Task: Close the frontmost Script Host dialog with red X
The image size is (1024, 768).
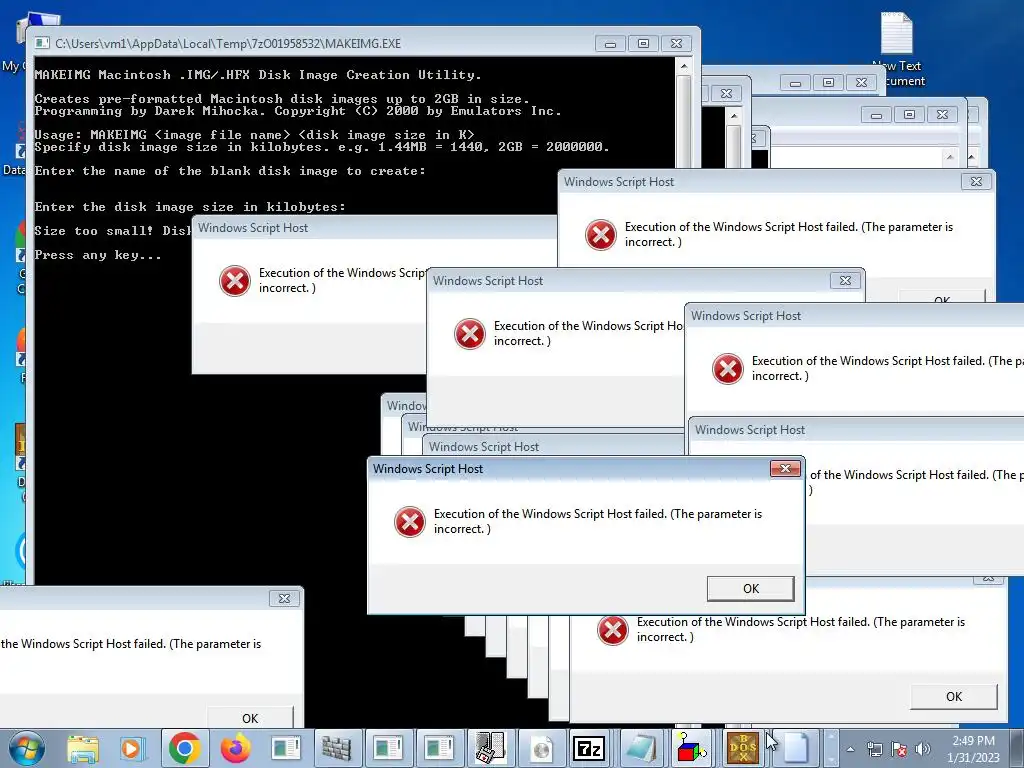Action: tap(785, 468)
